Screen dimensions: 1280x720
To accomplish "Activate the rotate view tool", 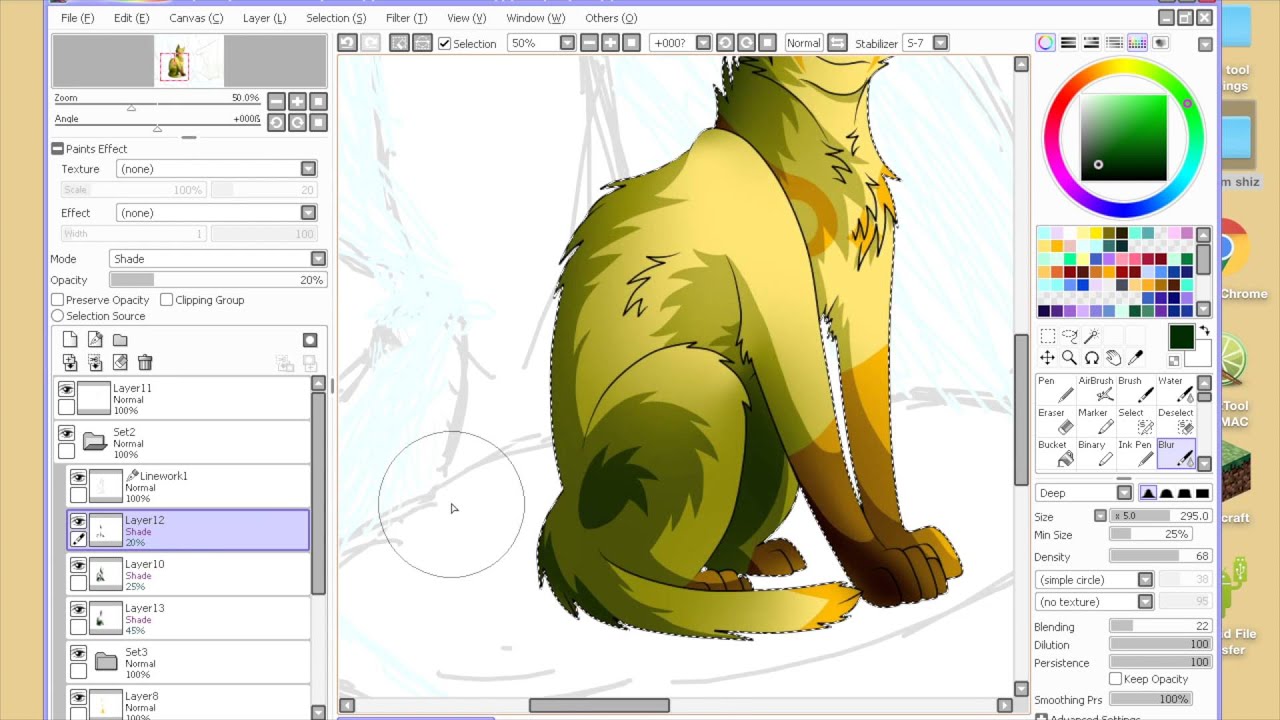I will click(x=1091, y=358).
